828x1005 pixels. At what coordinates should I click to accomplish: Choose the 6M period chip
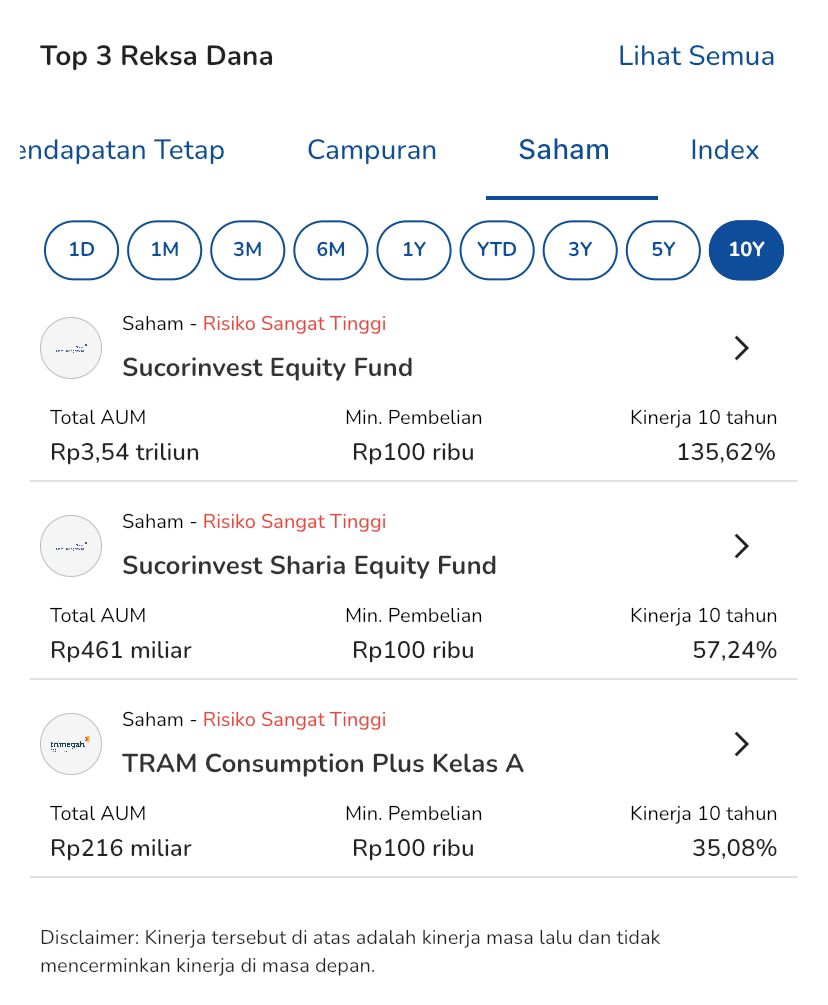(x=330, y=249)
